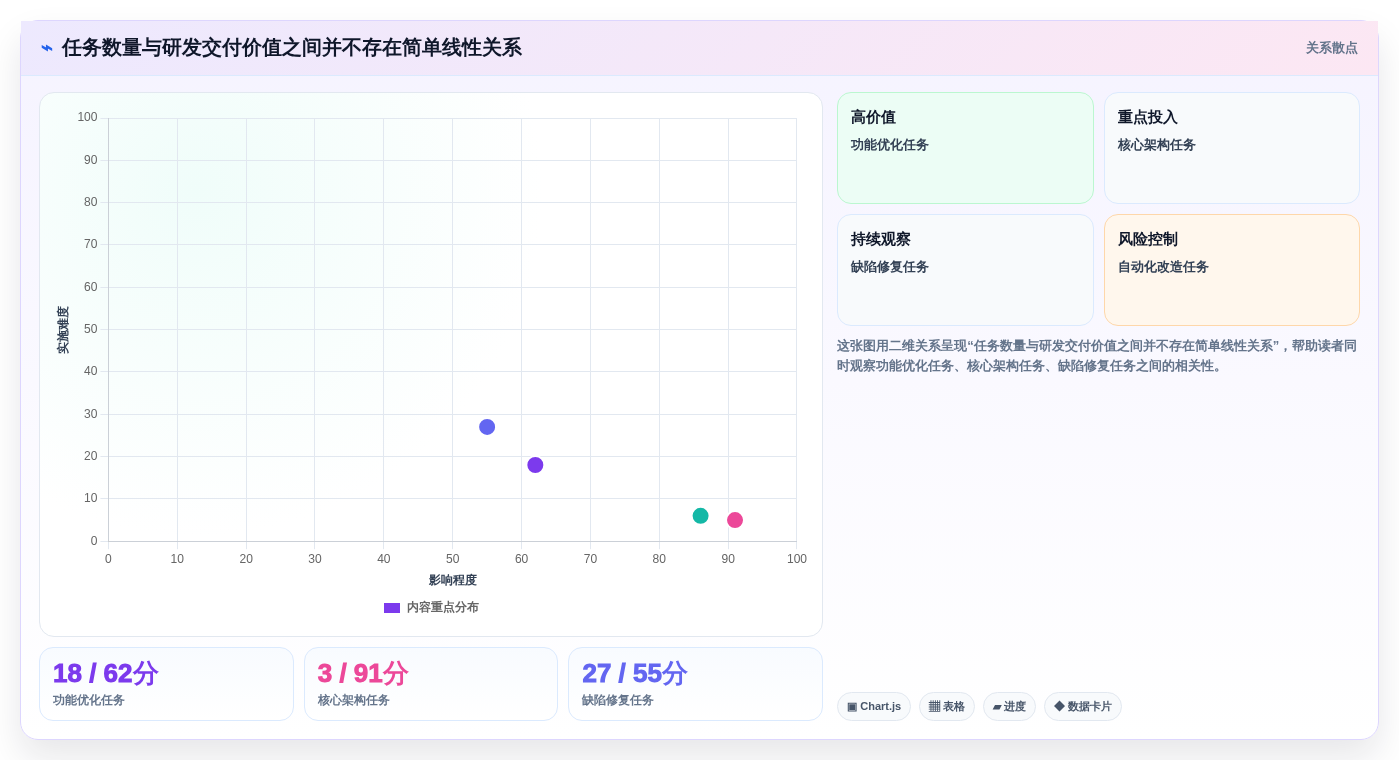The height and width of the screenshot is (760, 1399).
Task: Click the 自动化改造任务 text in 风险控制 card
Action: (x=1163, y=267)
